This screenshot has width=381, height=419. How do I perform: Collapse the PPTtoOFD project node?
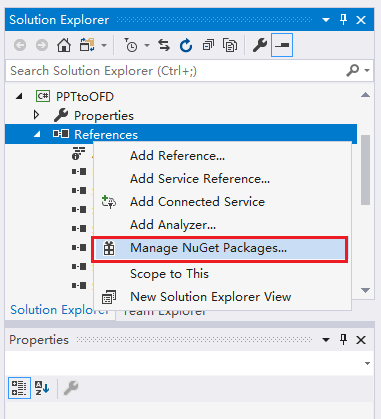tap(19, 97)
